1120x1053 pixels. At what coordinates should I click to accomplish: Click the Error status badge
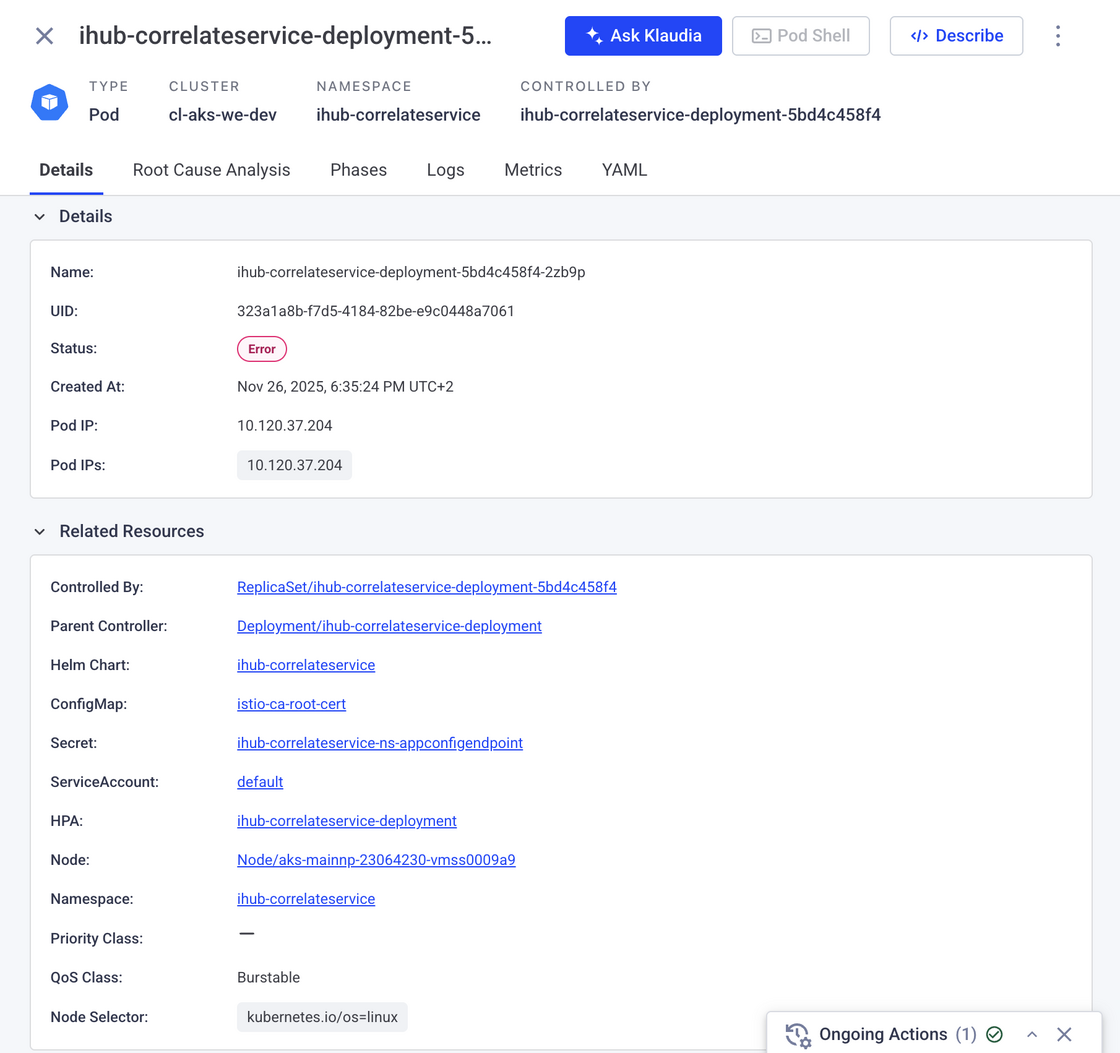[262, 349]
